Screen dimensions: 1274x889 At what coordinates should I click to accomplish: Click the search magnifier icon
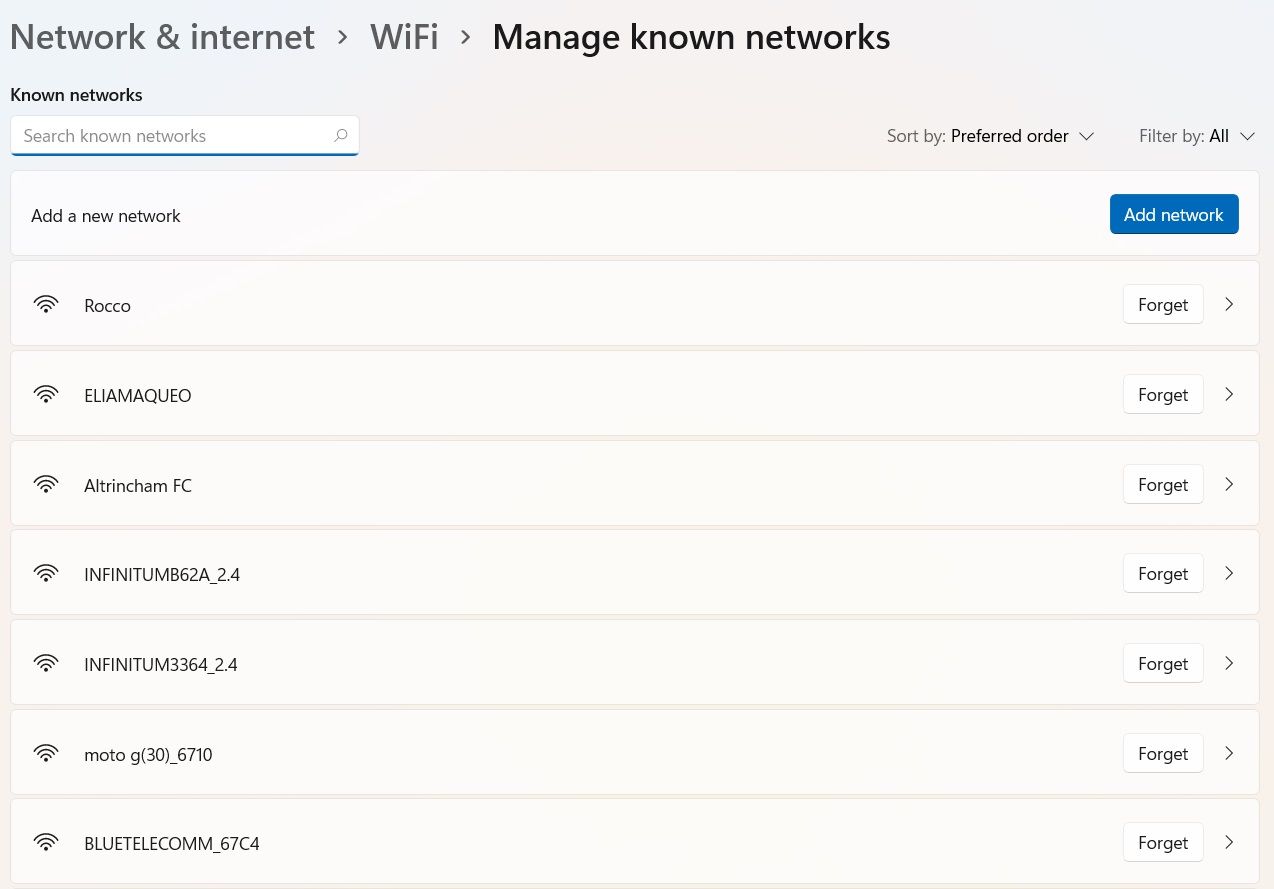(x=341, y=135)
